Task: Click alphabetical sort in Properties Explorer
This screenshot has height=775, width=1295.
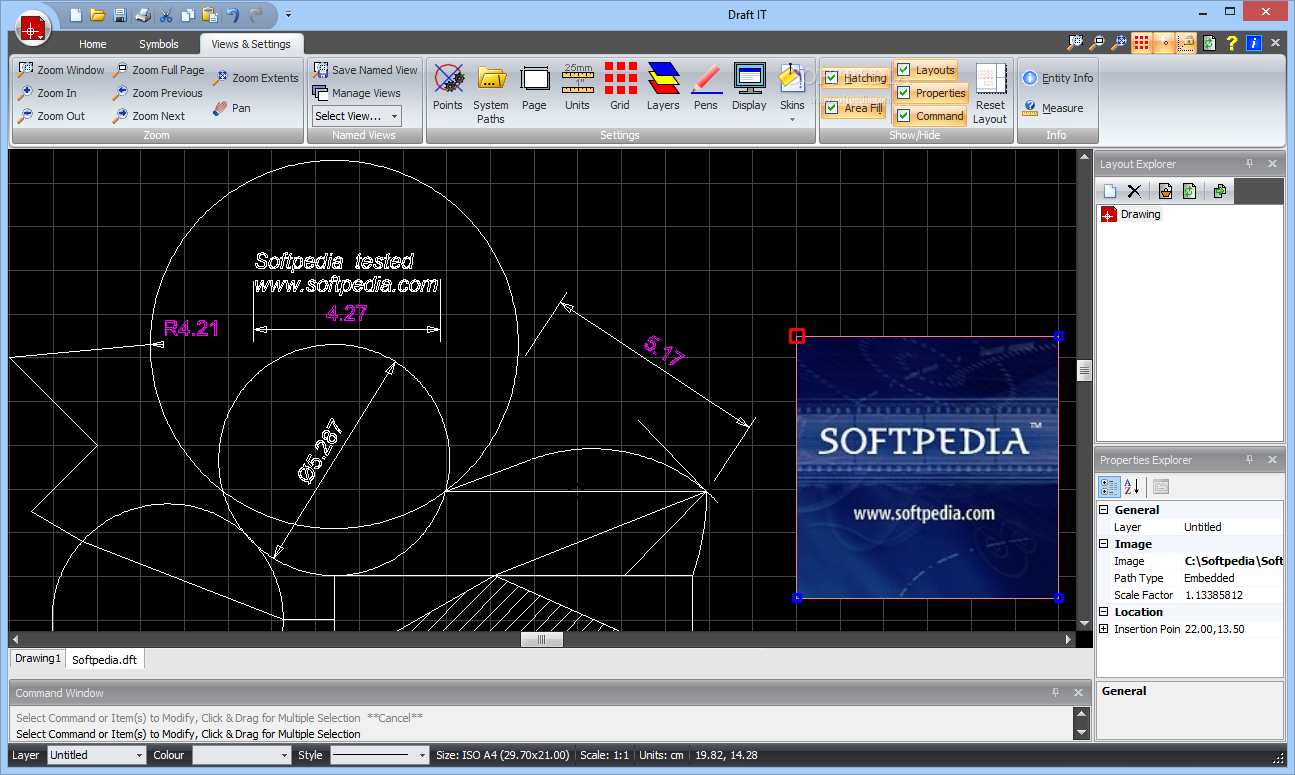Action: 1132,487
